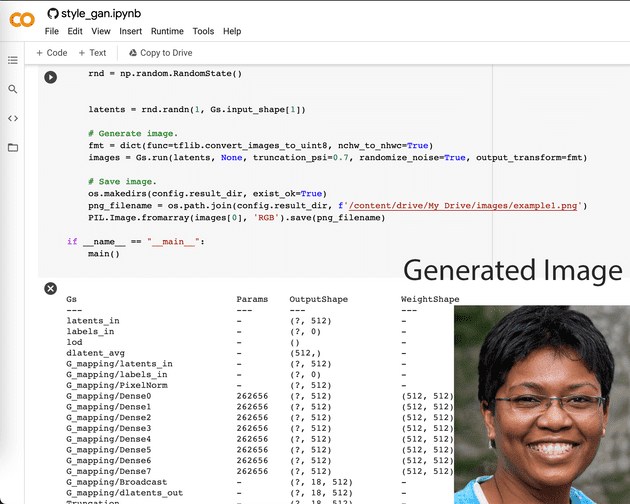Click the 'Params' column header
Screen dimensions: 630x504
[x=252, y=299]
